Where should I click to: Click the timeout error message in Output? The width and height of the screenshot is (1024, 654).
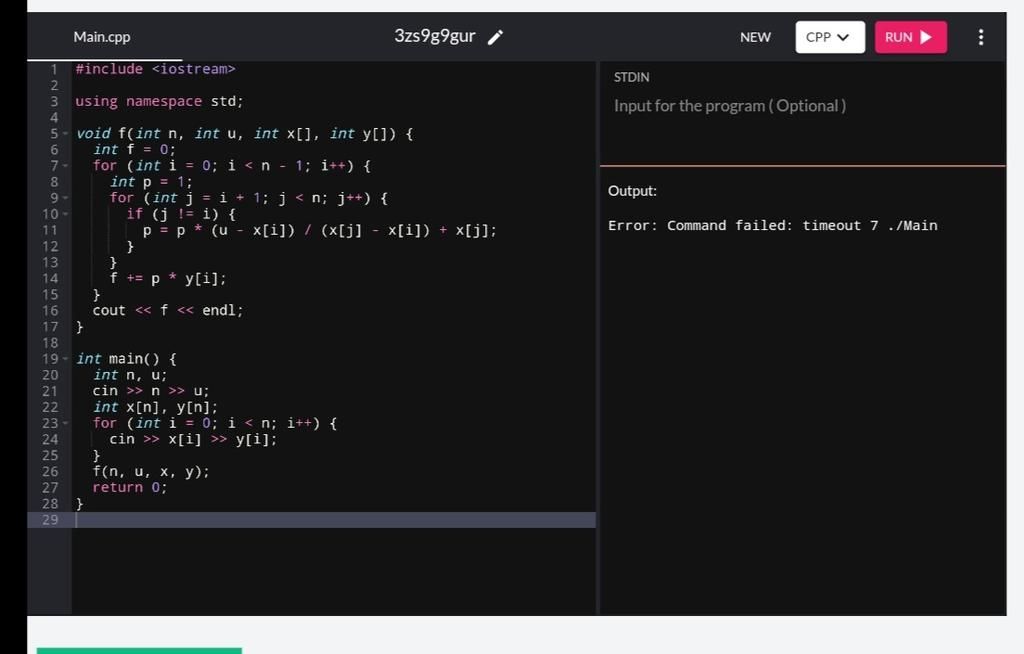click(x=773, y=225)
